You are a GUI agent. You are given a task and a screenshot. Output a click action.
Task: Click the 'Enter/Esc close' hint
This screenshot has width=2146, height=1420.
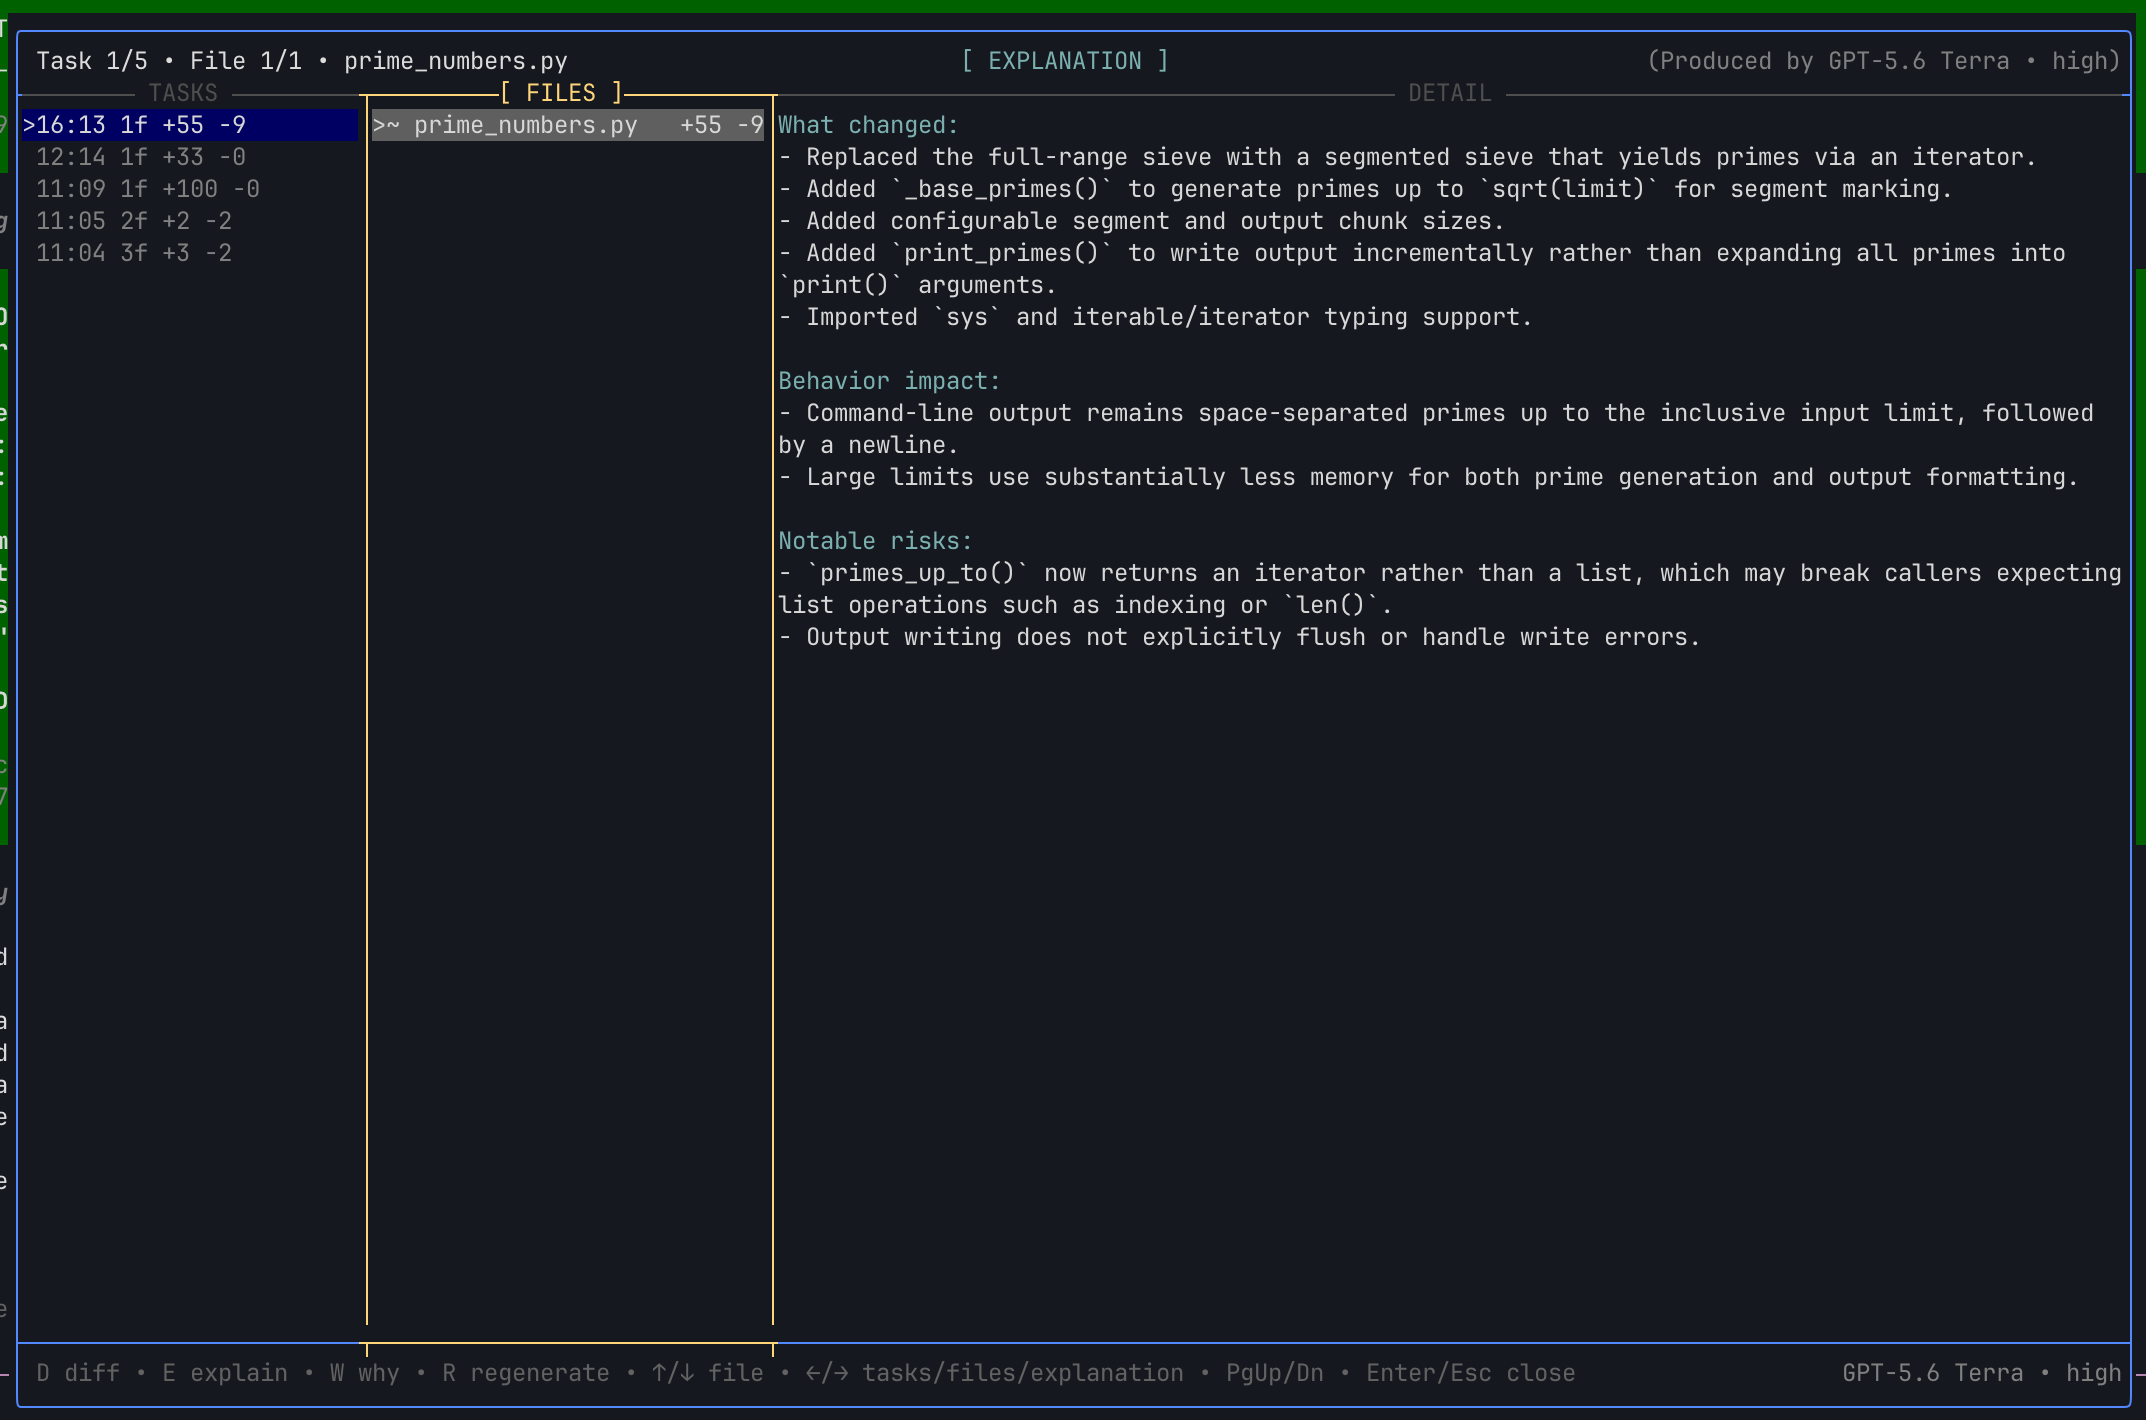(x=1471, y=1373)
